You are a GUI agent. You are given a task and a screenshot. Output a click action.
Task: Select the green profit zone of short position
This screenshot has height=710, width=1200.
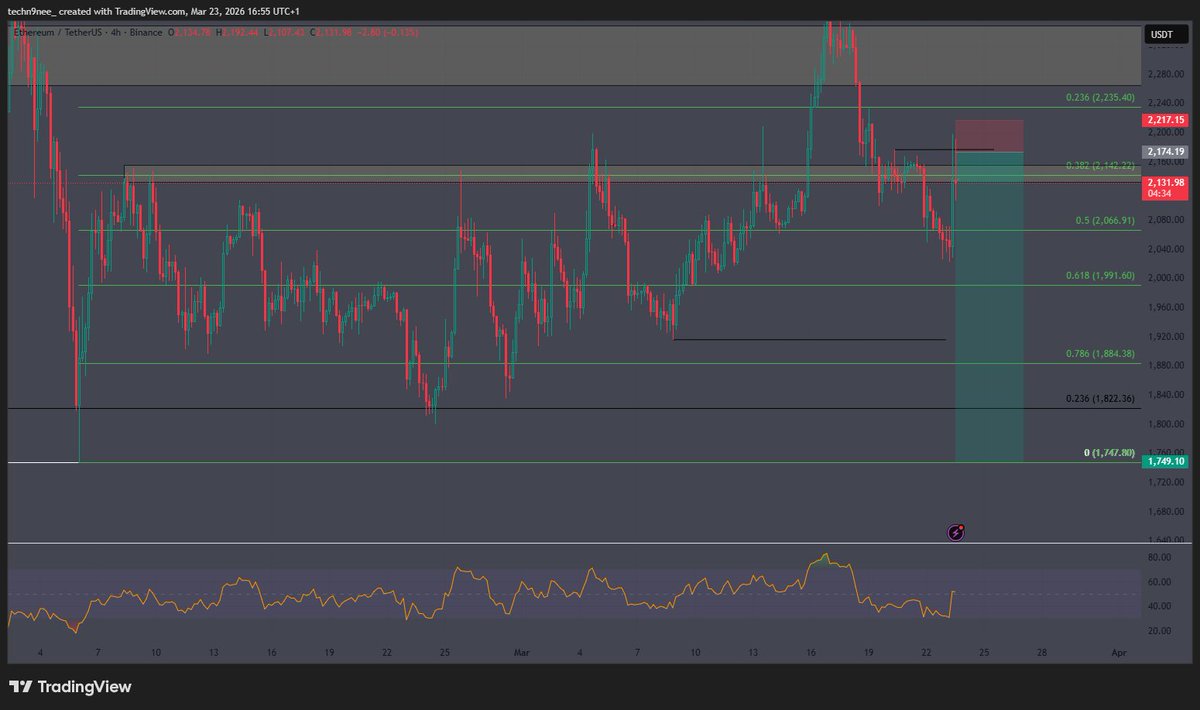989,307
